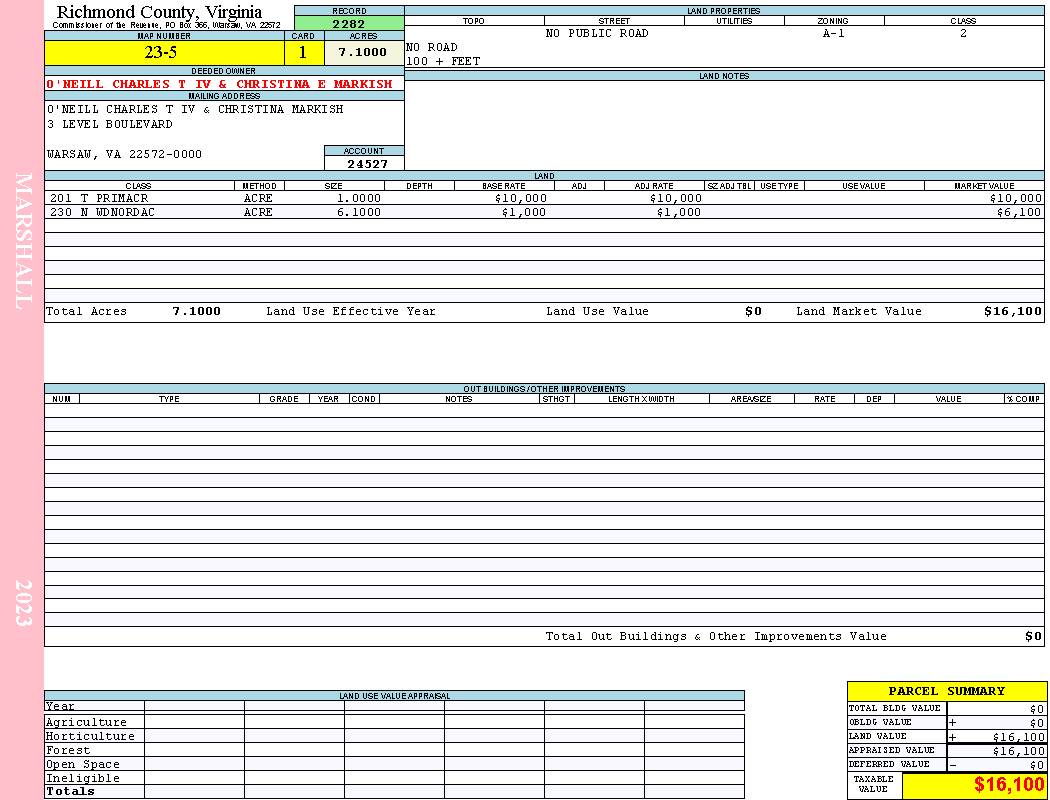Click the Forest row label
Screen dimensions: 1050x800
68,750
